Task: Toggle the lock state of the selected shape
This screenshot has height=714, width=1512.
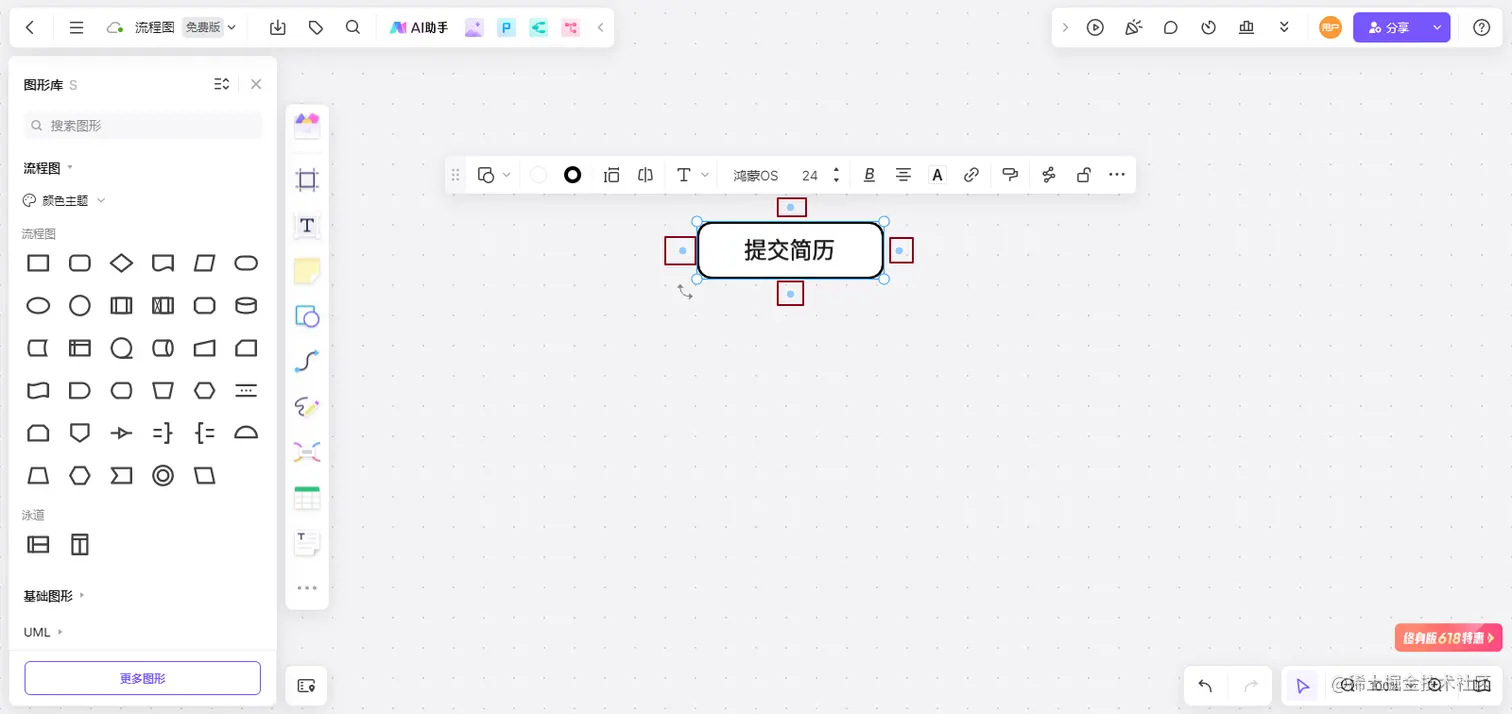Action: point(1083,174)
